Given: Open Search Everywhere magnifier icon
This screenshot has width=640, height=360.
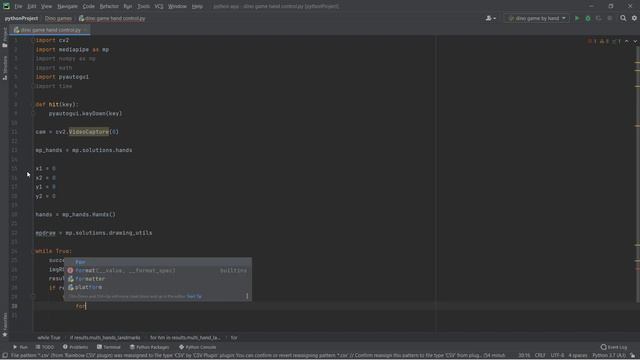Looking at the screenshot, I should tap(623, 18).
